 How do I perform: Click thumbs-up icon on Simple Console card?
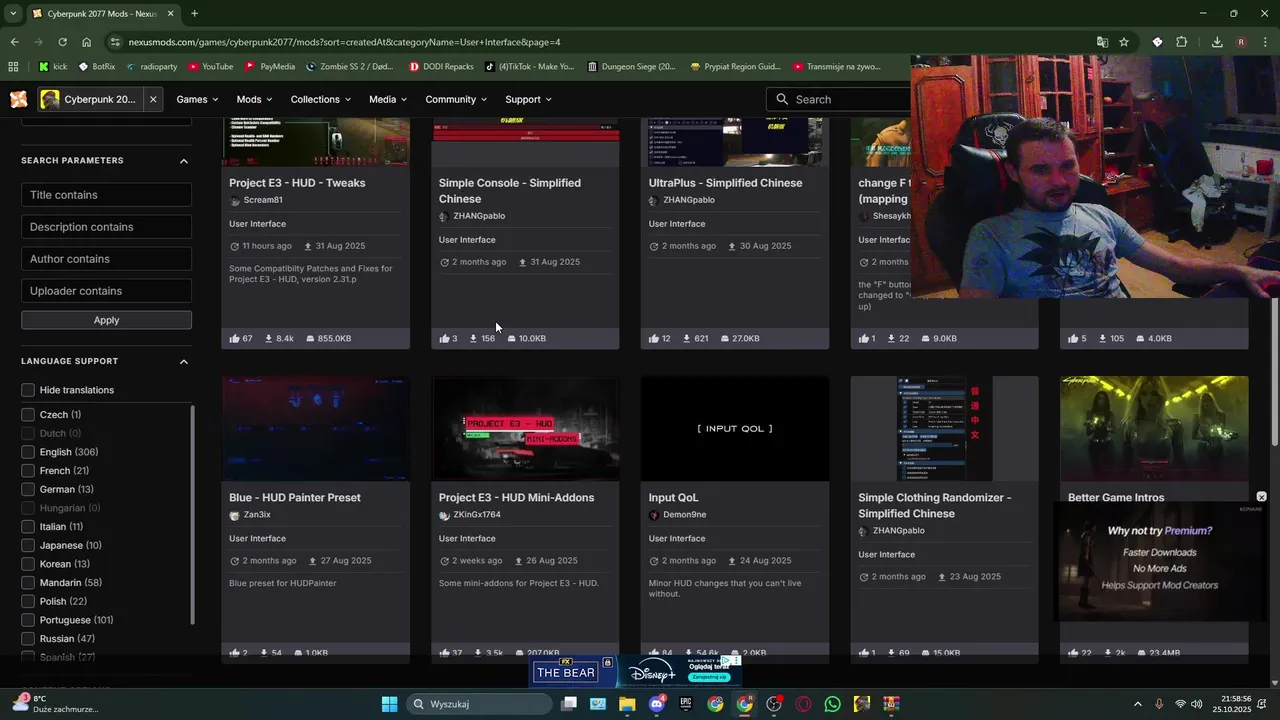444,339
